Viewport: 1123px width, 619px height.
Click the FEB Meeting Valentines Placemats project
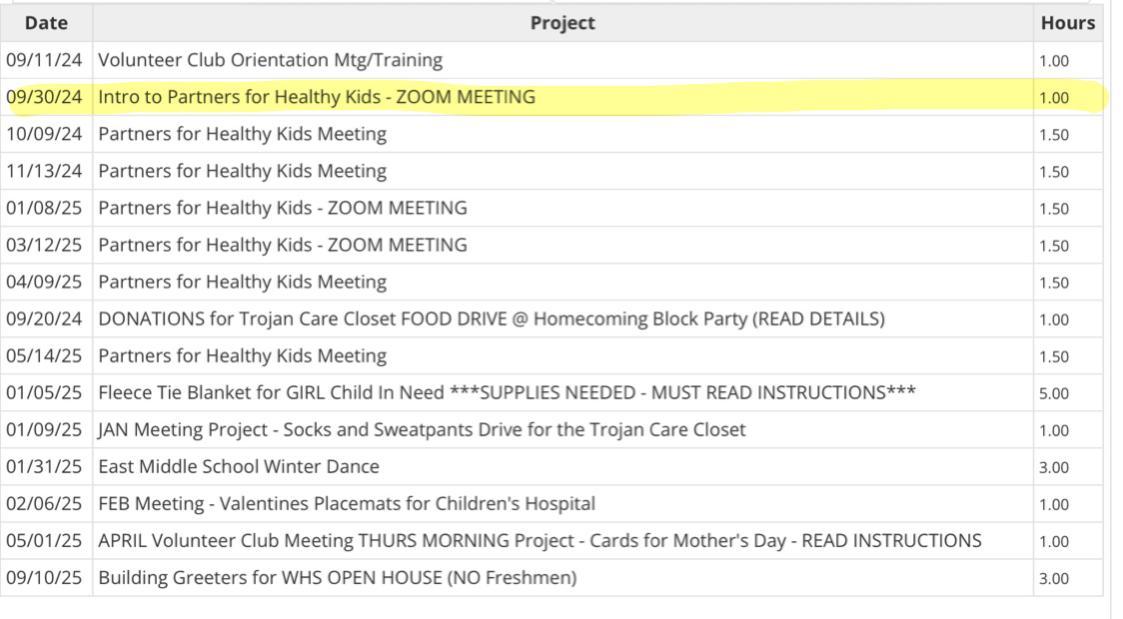point(346,504)
